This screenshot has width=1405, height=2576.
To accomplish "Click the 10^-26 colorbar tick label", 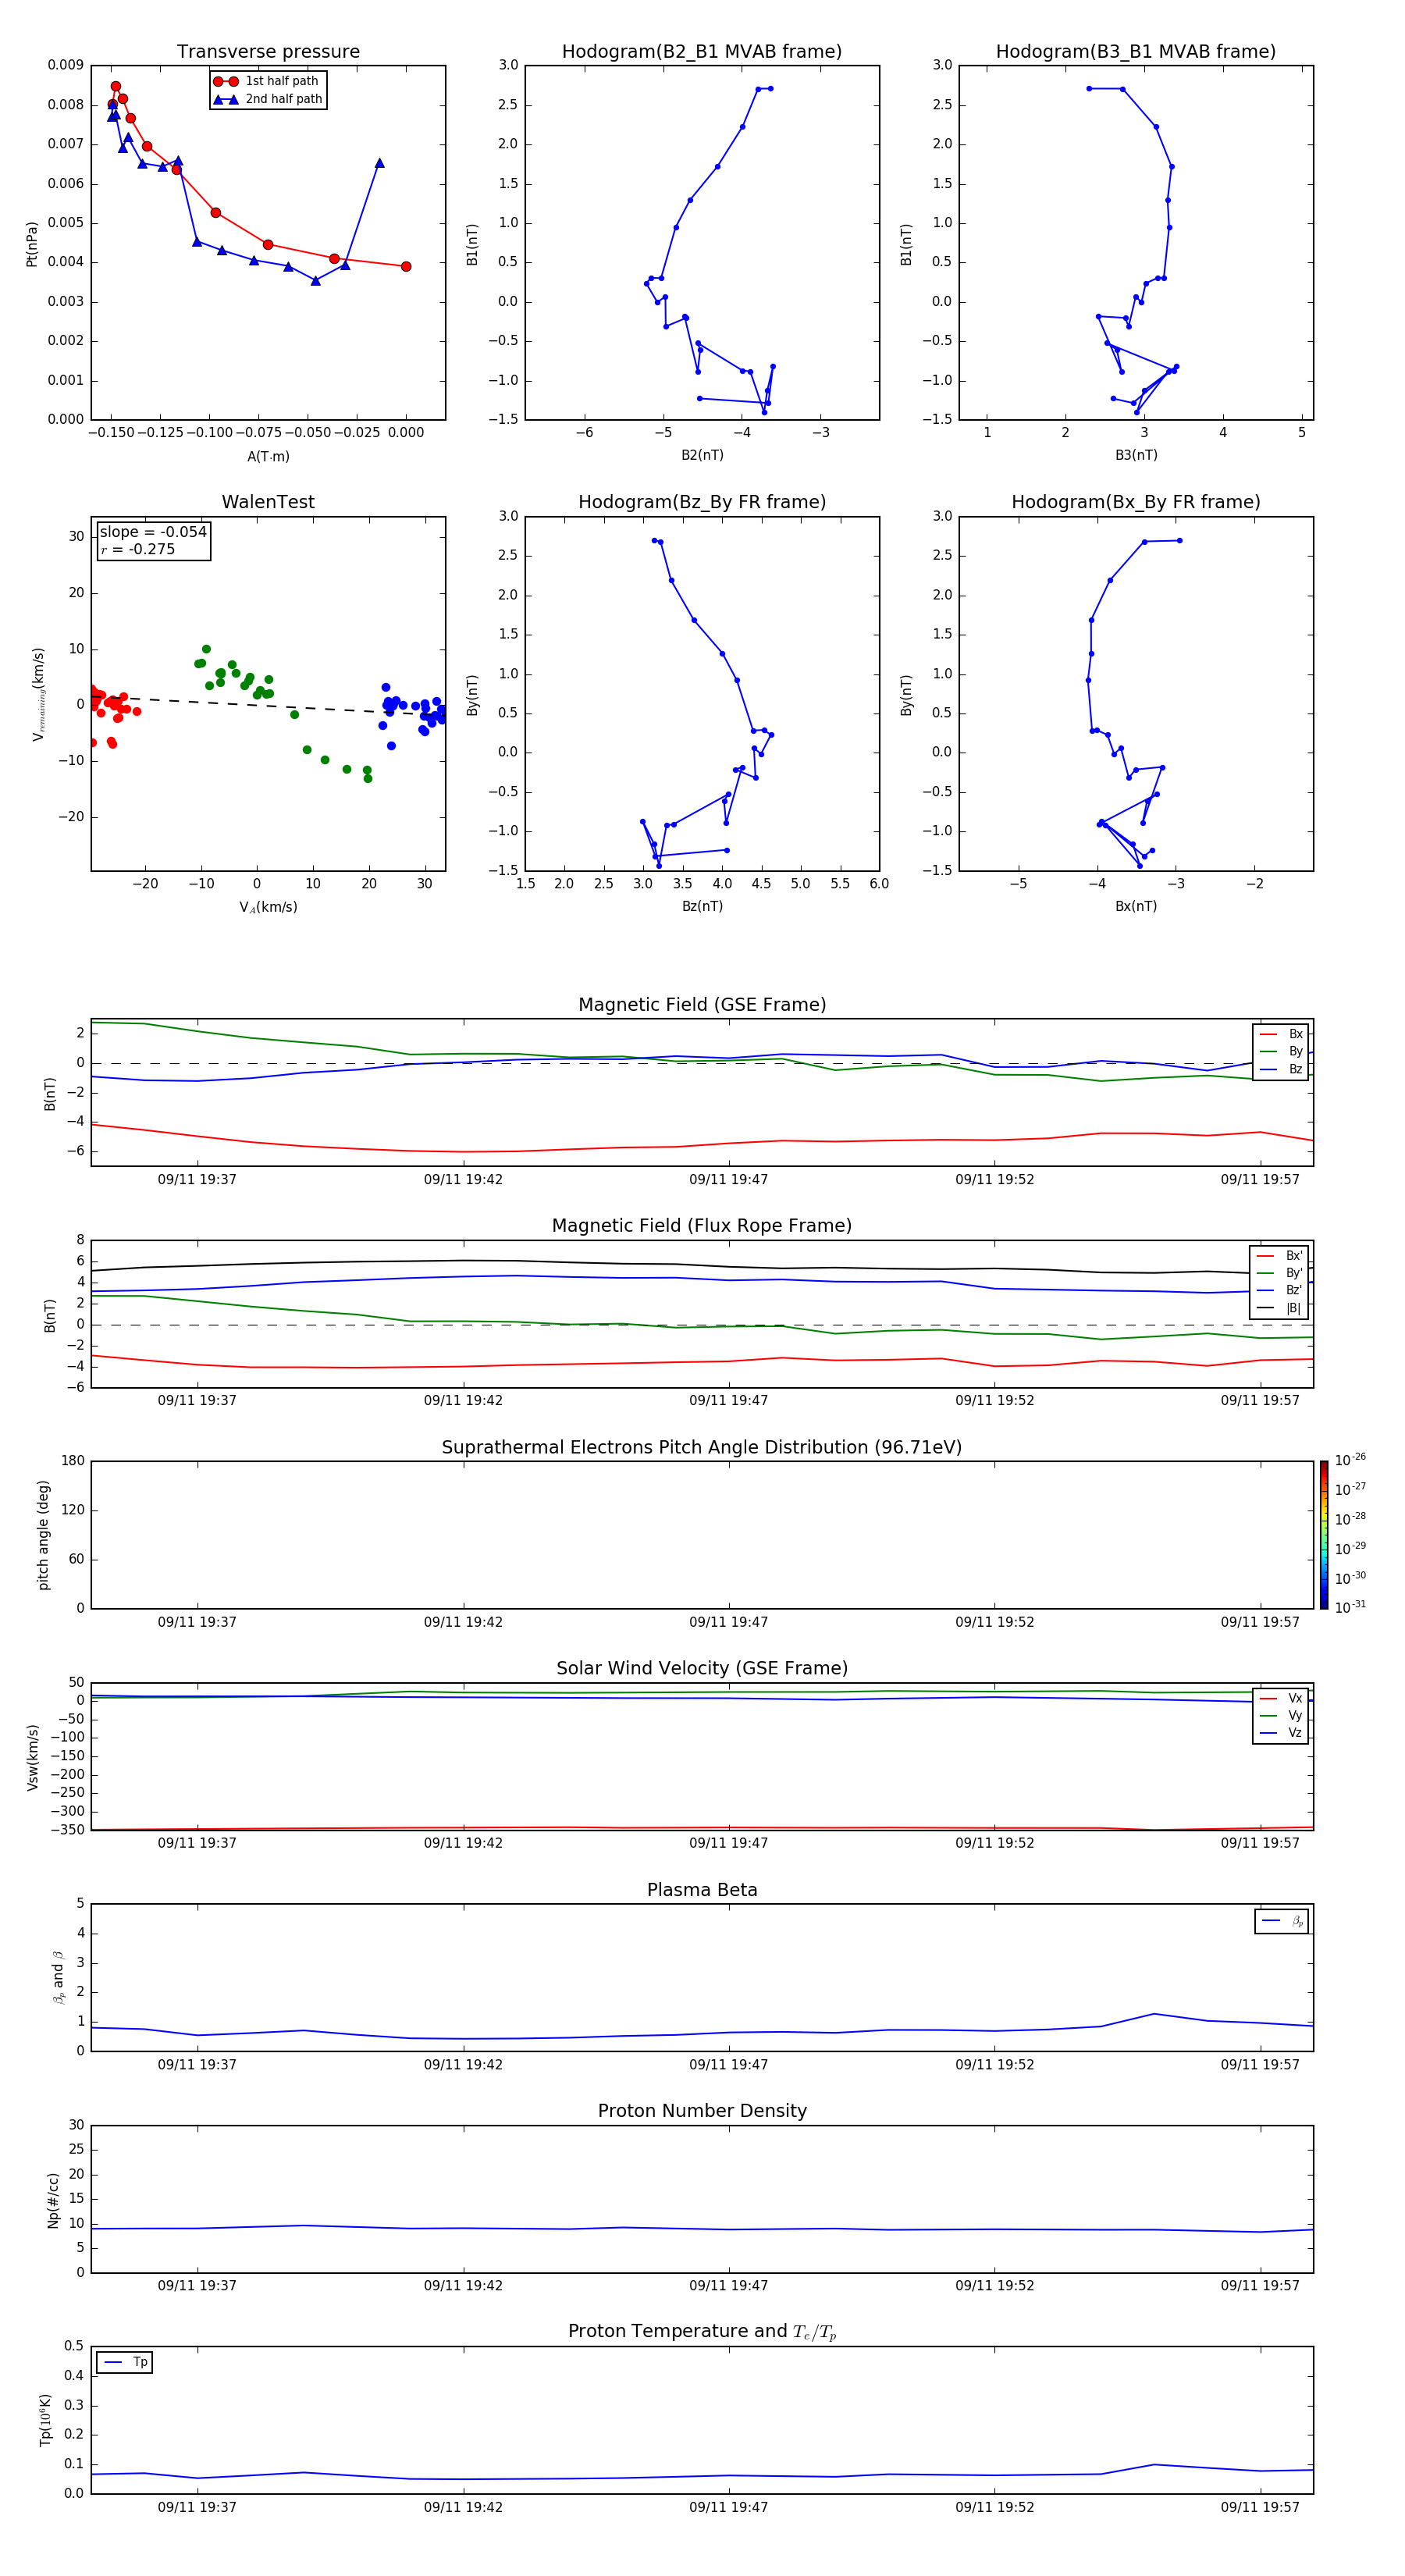I will (x=1350, y=1460).
